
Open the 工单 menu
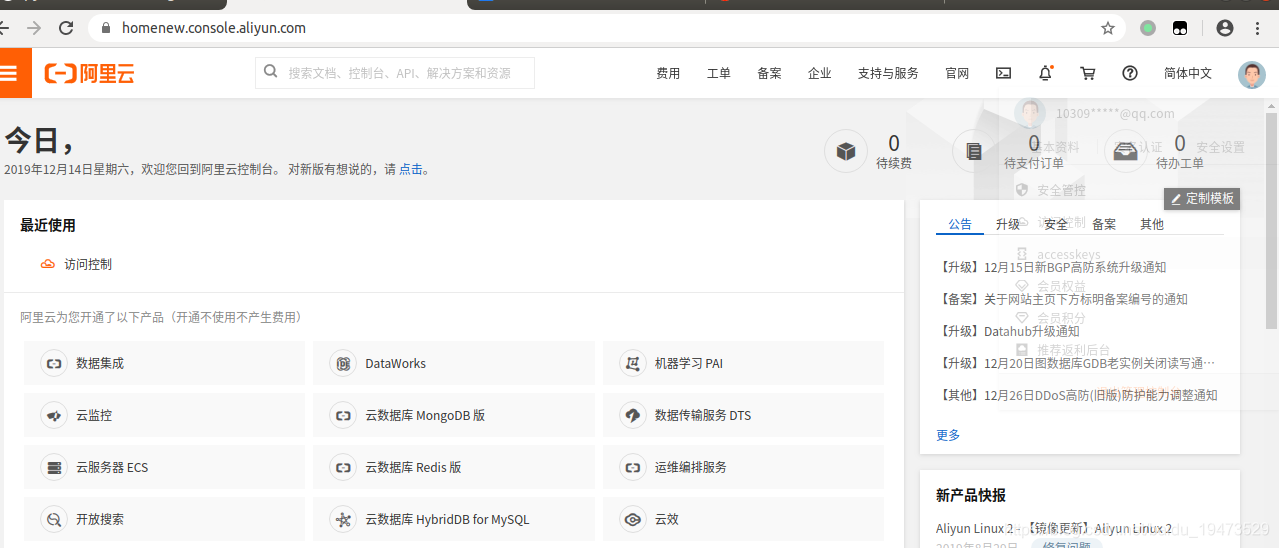pyautogui.click(x=719, y=73)
